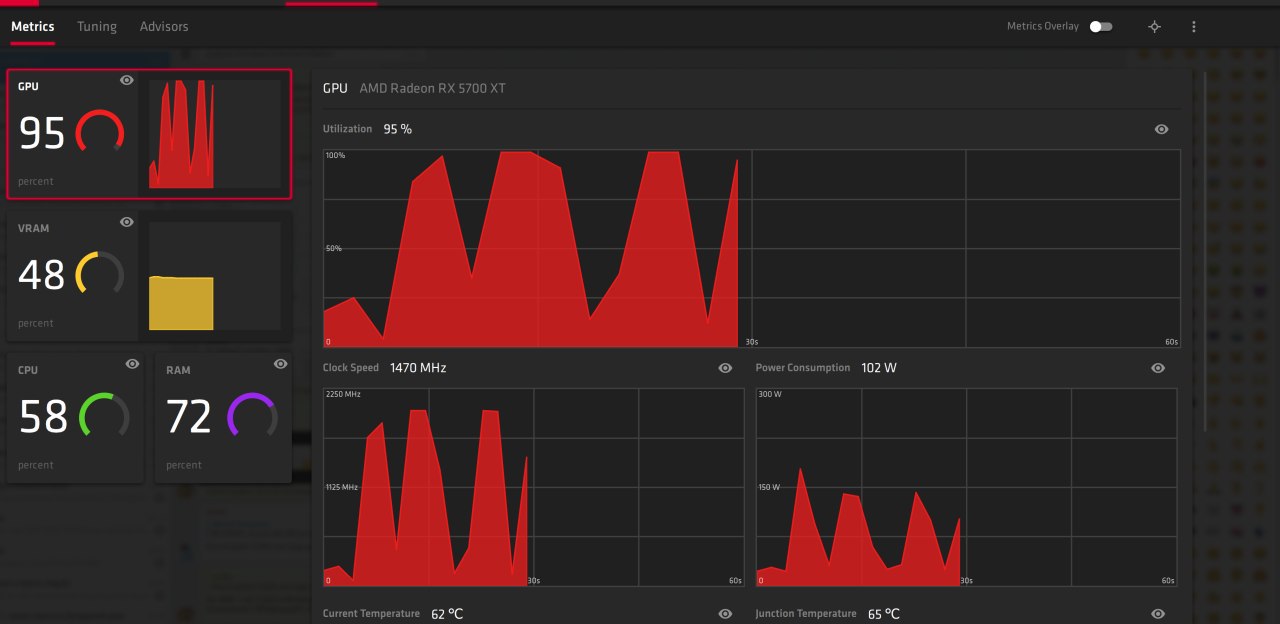1280x624 pixels.
Task: Click the 62 °C current temperature value
Action: tap(447, 613)
